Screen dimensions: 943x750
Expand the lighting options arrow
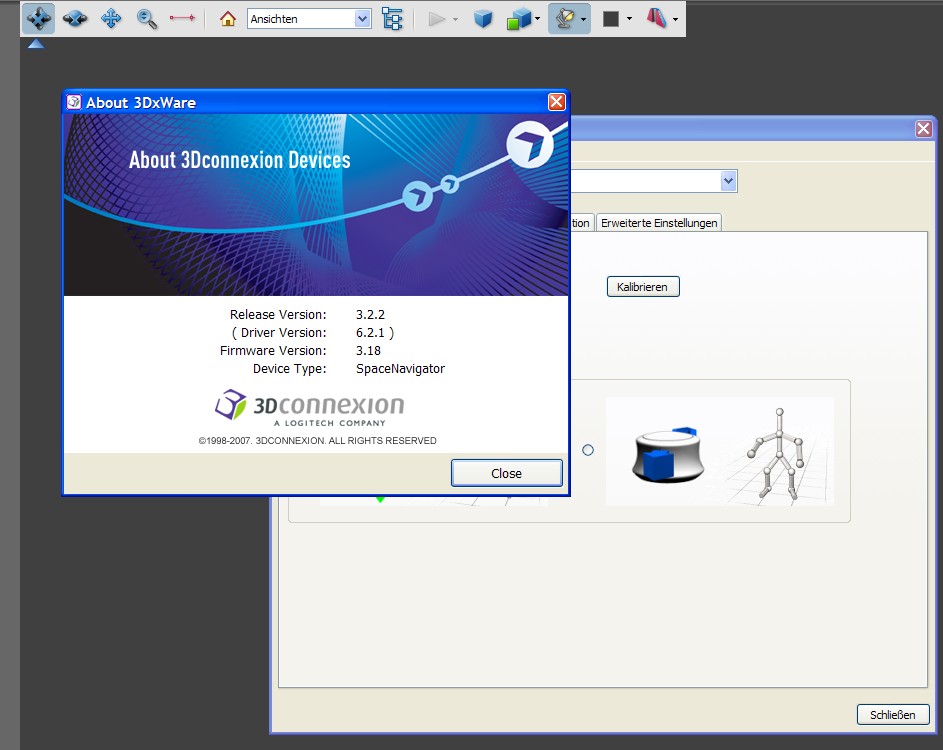(x=583, y=19)
